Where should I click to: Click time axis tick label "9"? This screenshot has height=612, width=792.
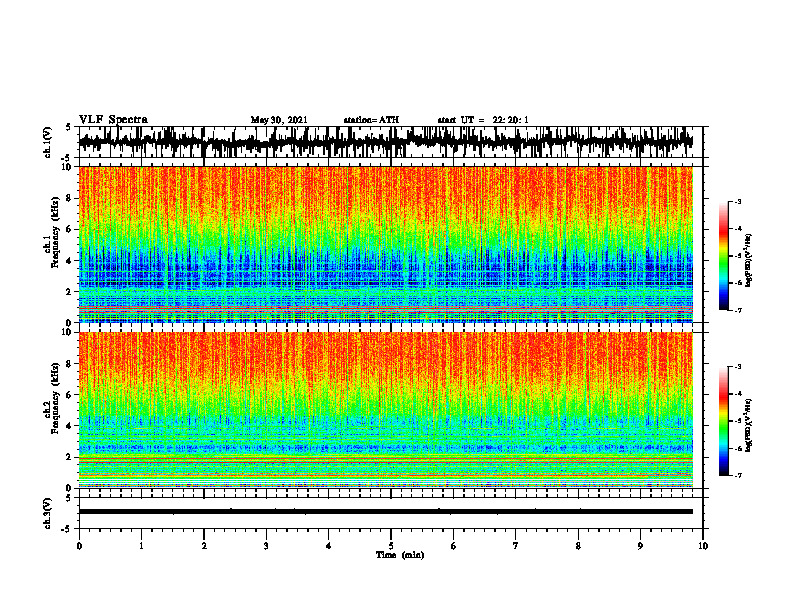[x=640, y=546]
